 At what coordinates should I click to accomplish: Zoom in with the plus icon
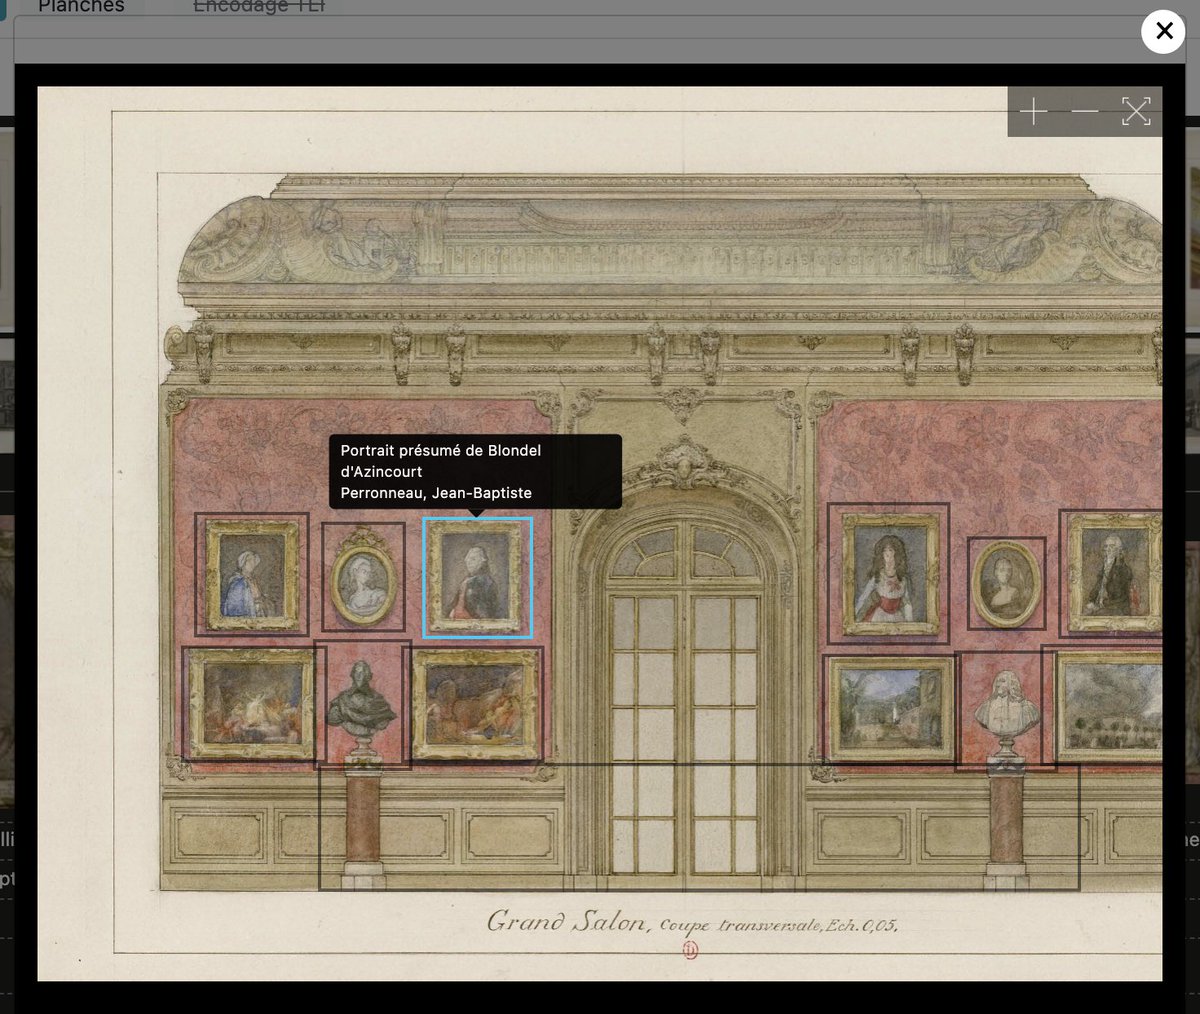pyautogui.click(x=1033, y=111)
